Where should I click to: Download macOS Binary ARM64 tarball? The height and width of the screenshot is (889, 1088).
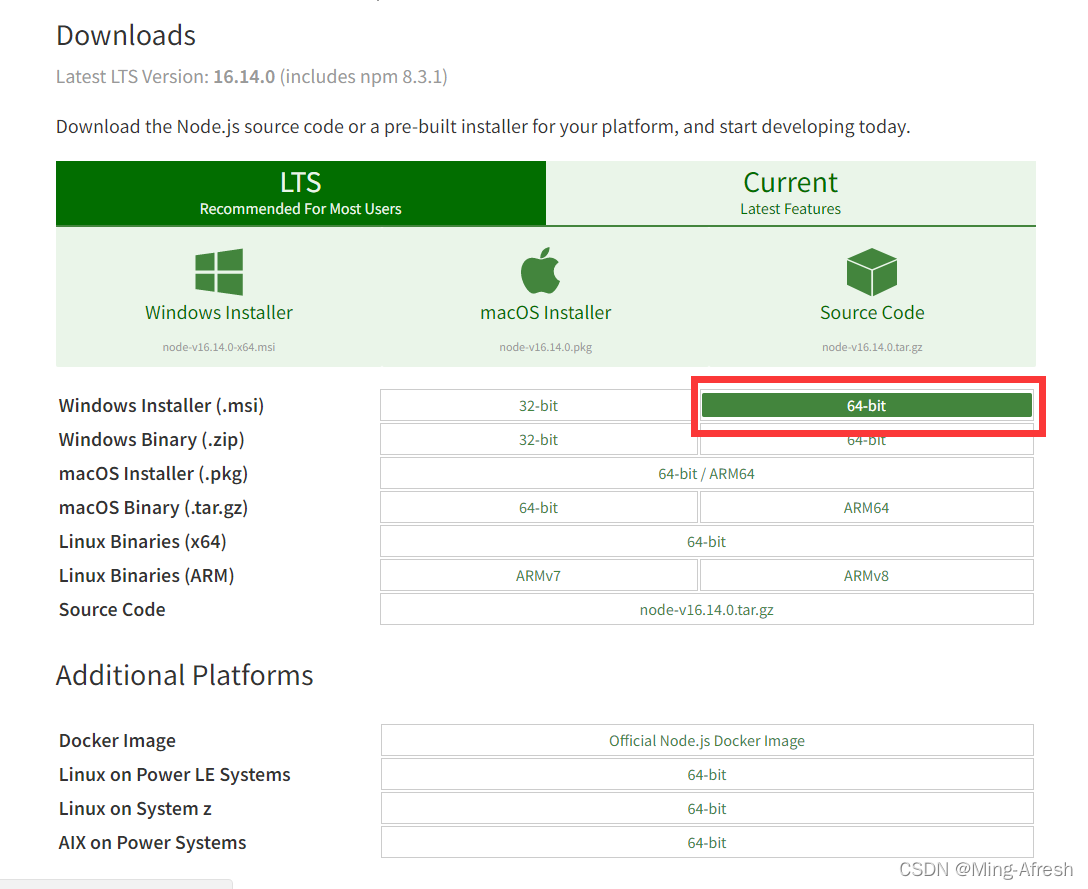click(x=867, y=507)
